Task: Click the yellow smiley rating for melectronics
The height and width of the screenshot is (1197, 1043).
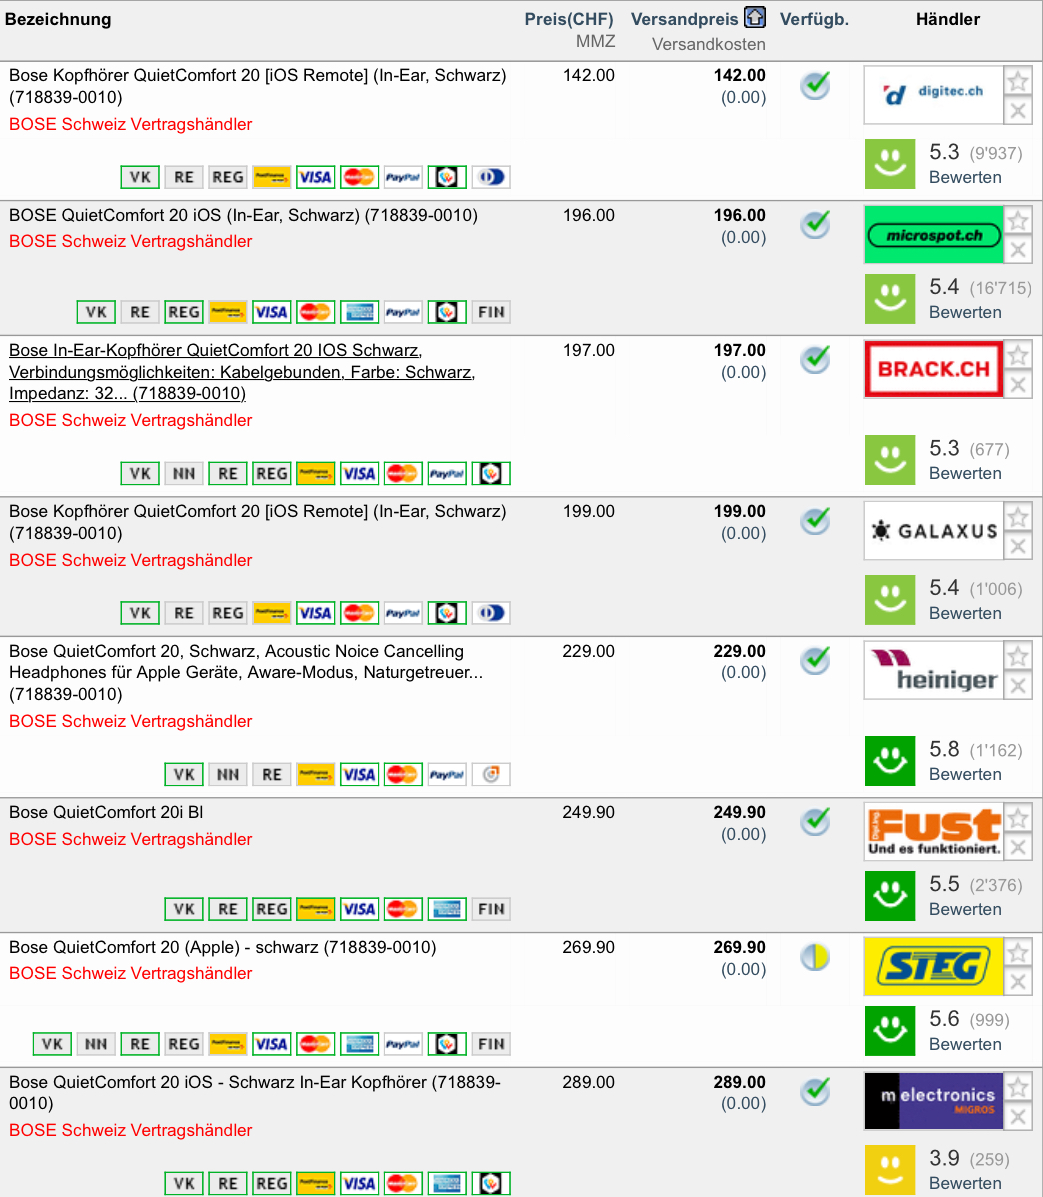Action: point(889,1170)
